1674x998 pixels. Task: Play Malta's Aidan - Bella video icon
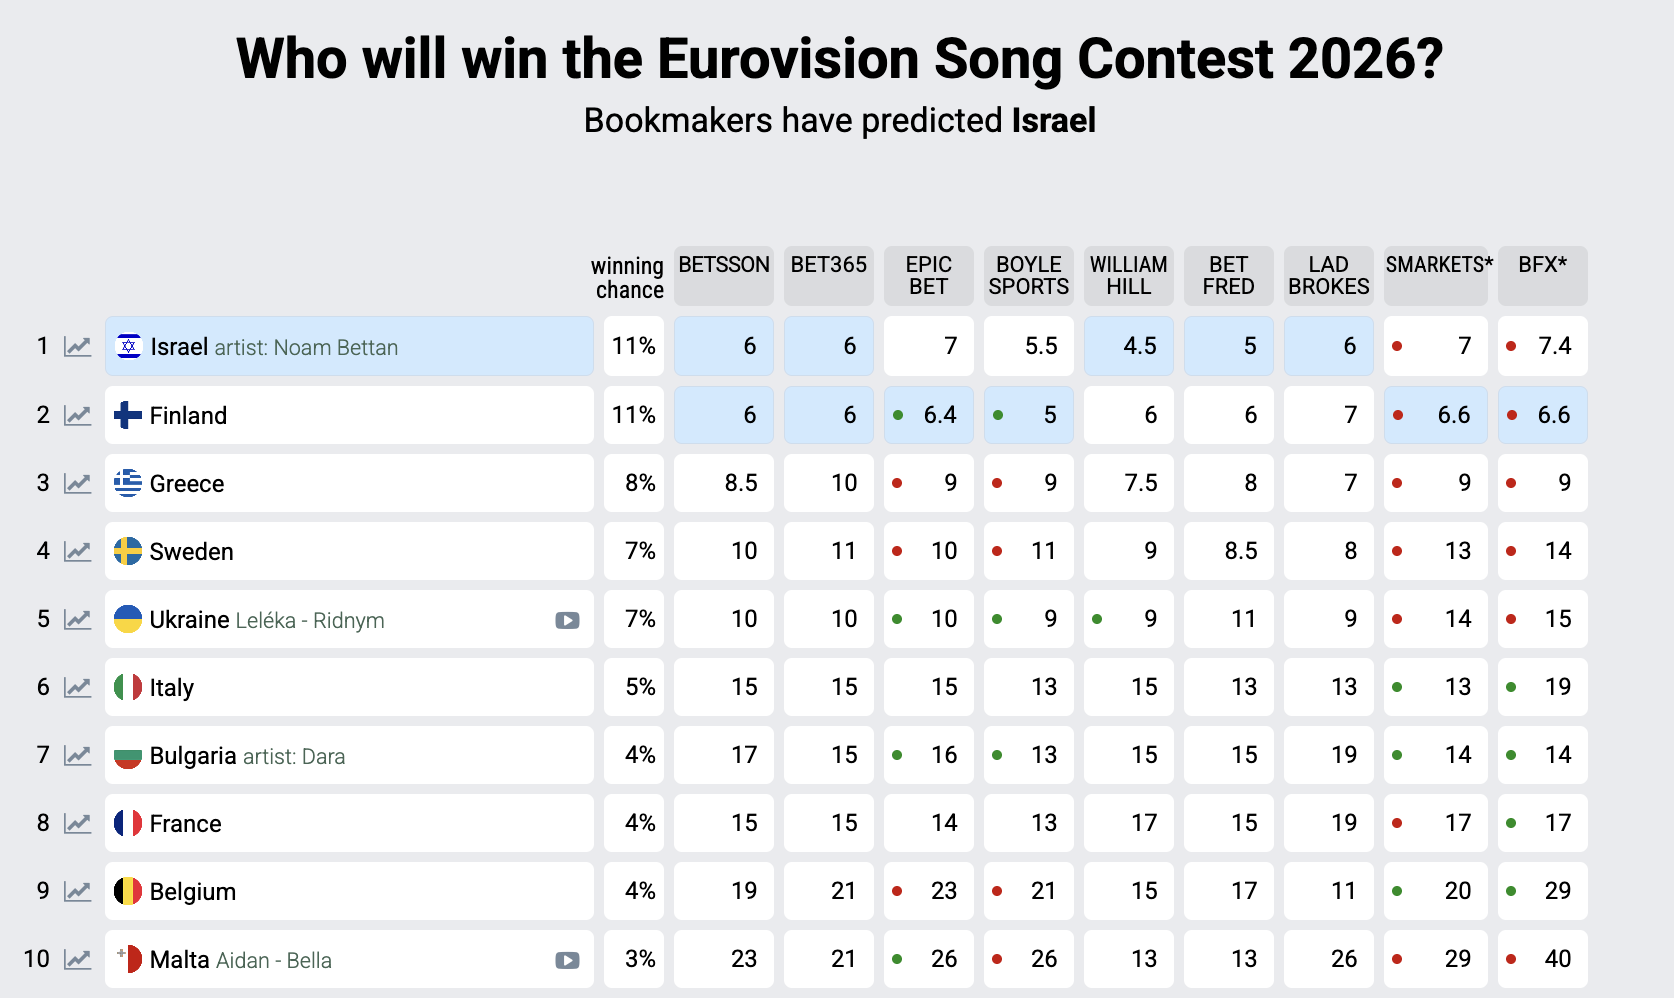[x=567, y=960]
